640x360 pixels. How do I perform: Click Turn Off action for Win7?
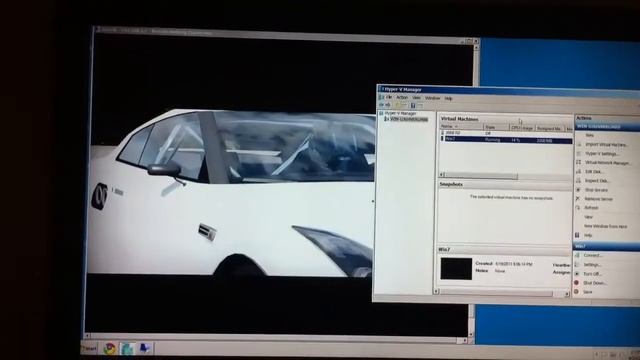tap(592, 274)
